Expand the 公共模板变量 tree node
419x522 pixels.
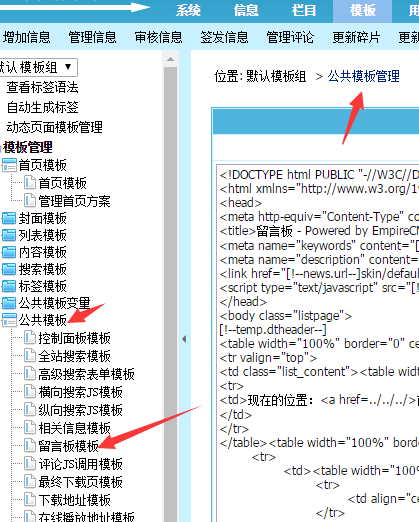click(54, 303)
